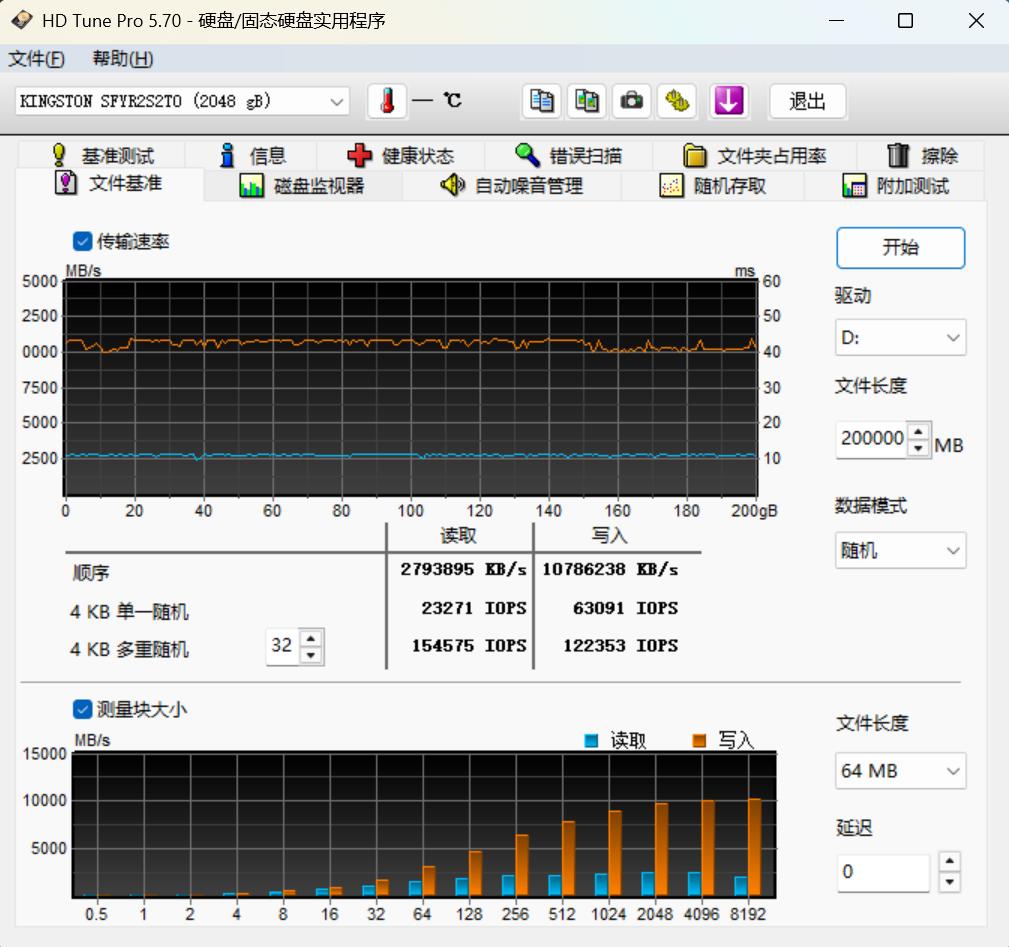
Task: Increase the queue depth 32 spinner
Action: pyautogui.click(x=311, y=638)
